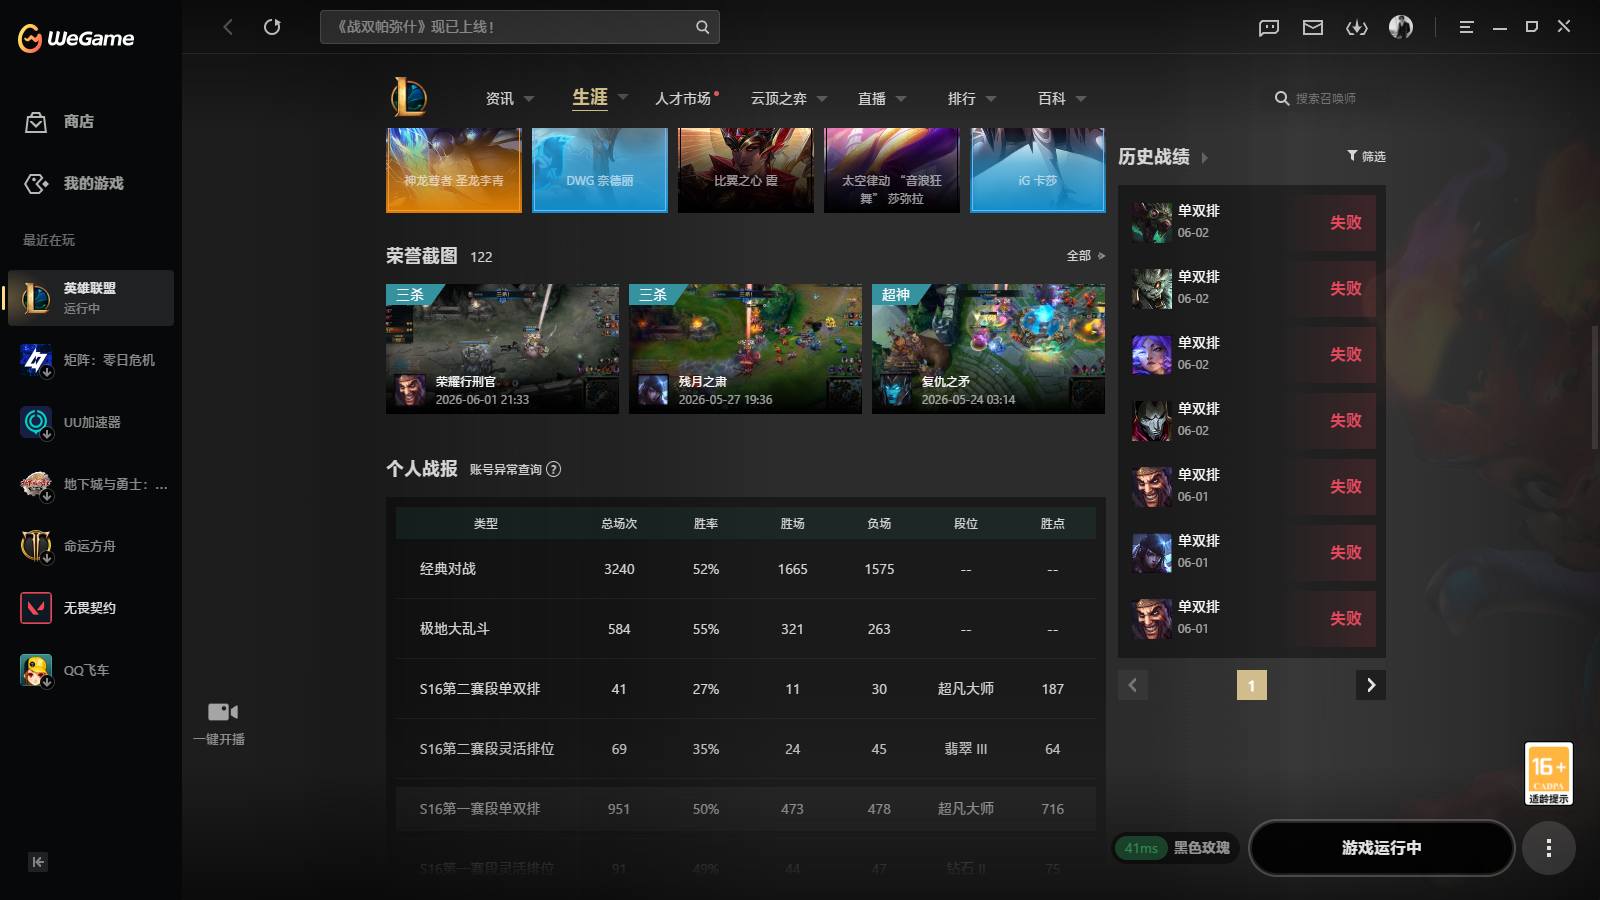Collapse the sidebar with bottom arrow icon
Image resolution: width=1600 pixels, height=900 pixels.
click(38, 862)
